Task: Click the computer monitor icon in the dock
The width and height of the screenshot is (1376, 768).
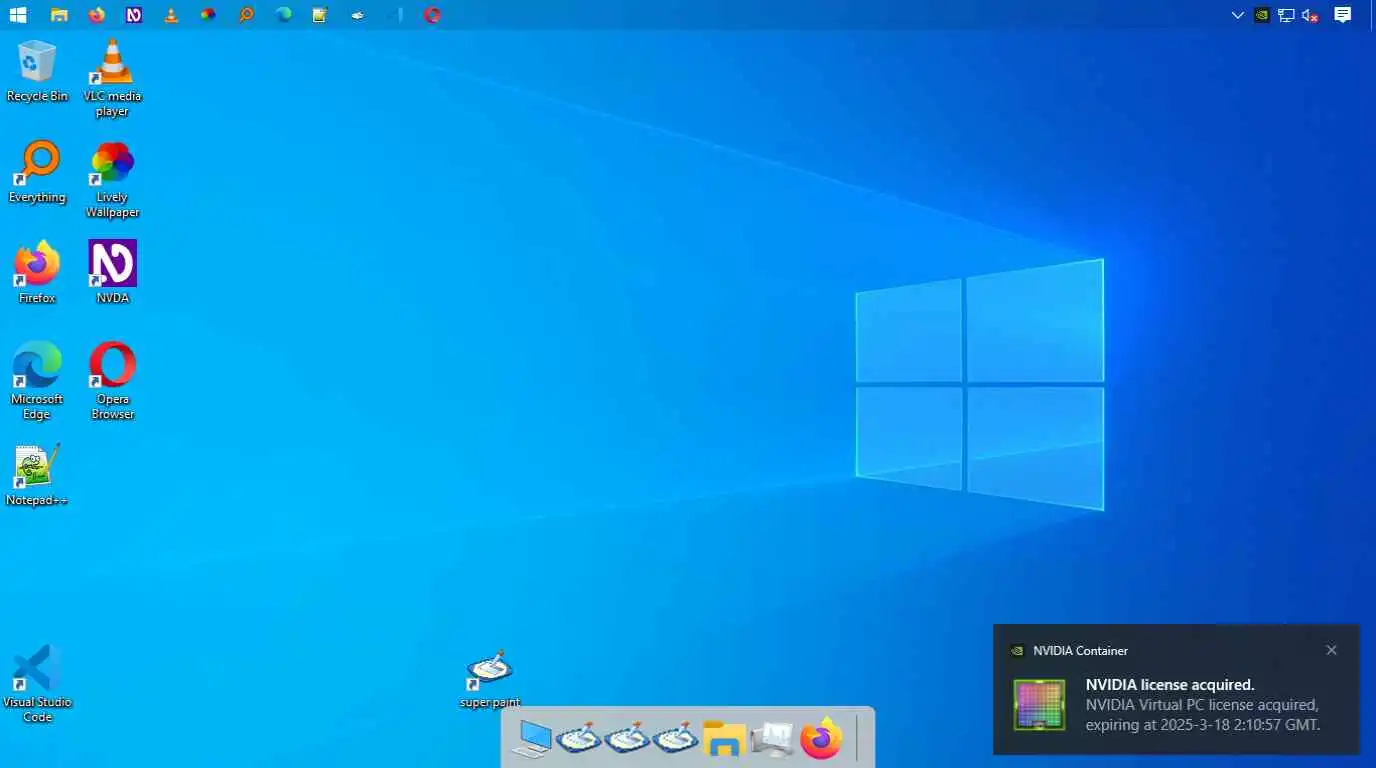Action: point(531,739)
